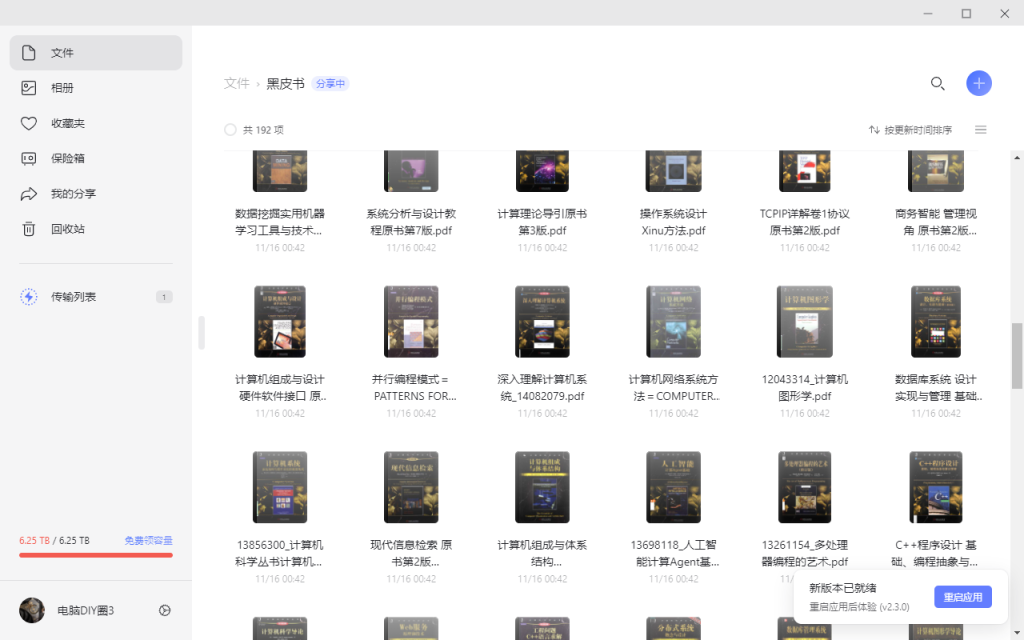1024x640 pixels.
Task: Click file name 现代信息检索 原书第2版
Action: point(411,553)
